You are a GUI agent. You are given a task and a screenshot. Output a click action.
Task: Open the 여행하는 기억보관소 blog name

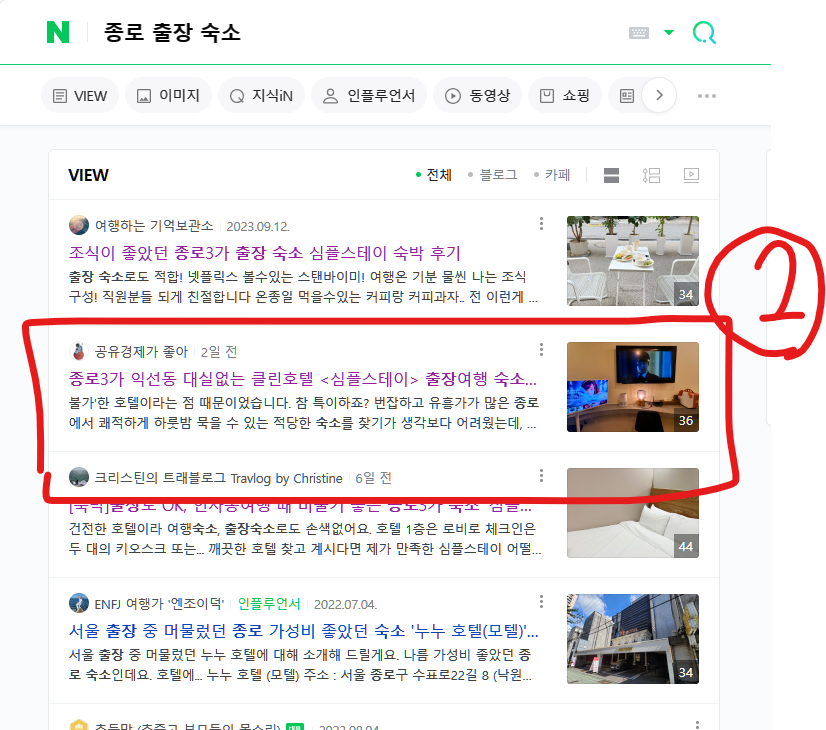[x=154, y=226]
